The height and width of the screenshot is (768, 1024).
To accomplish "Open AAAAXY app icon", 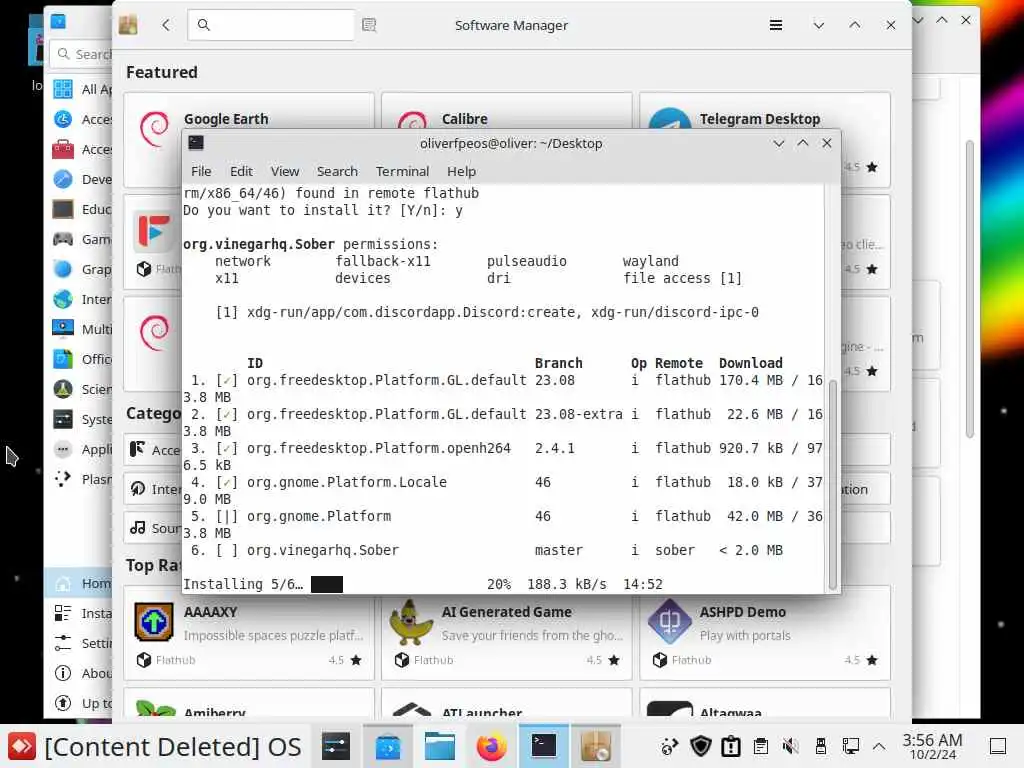I will (x=154, y=622).
